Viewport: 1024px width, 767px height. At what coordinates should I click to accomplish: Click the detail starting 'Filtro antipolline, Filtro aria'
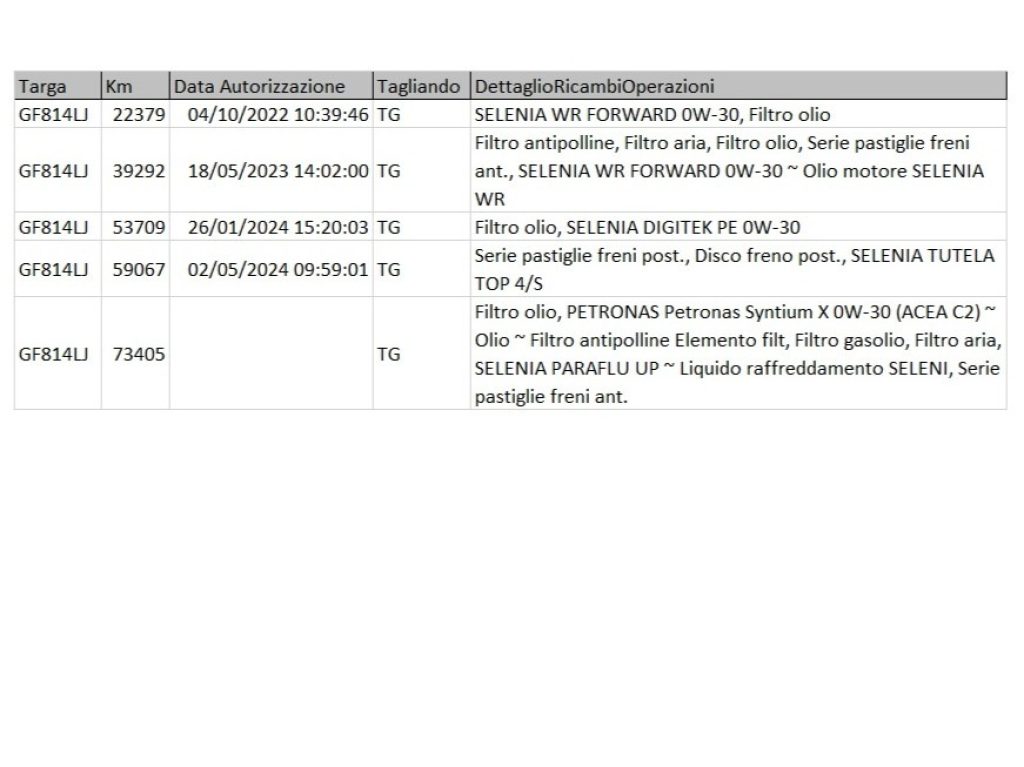pos(739,171)
